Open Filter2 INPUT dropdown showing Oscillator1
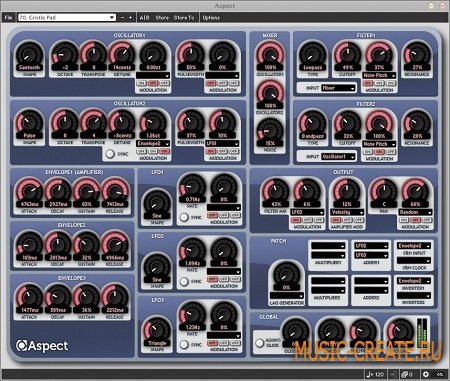Screen dimensions: 450x381 tap(338, 156)
